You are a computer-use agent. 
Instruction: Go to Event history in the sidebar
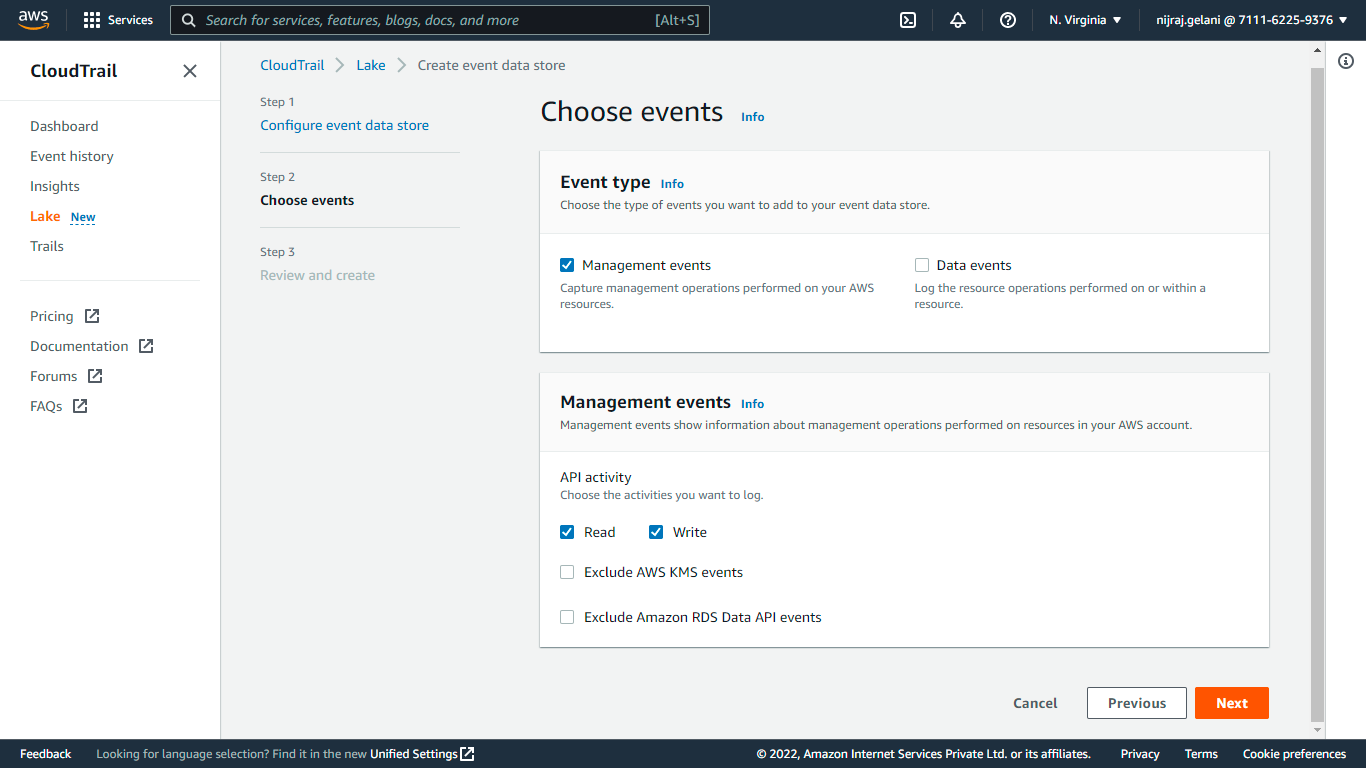click(71, 156)
